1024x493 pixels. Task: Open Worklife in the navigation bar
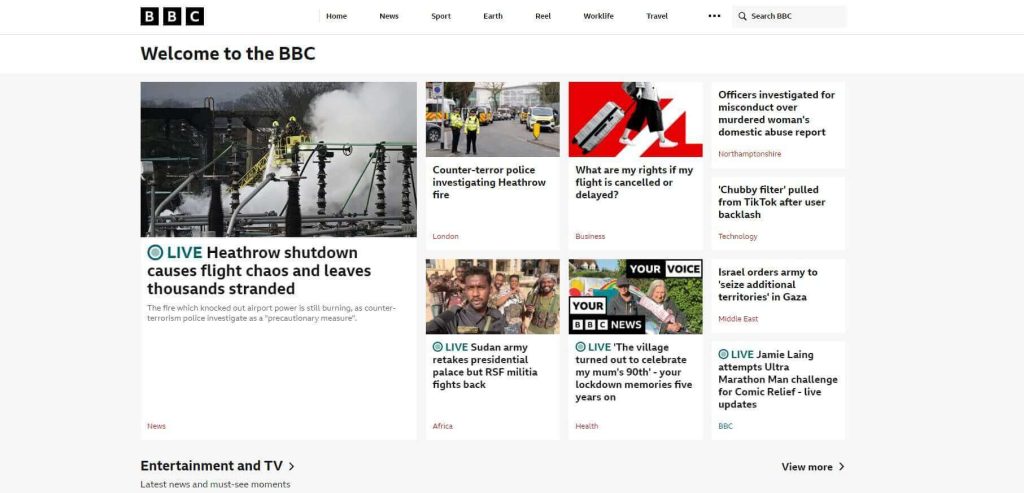coord(598,16)
